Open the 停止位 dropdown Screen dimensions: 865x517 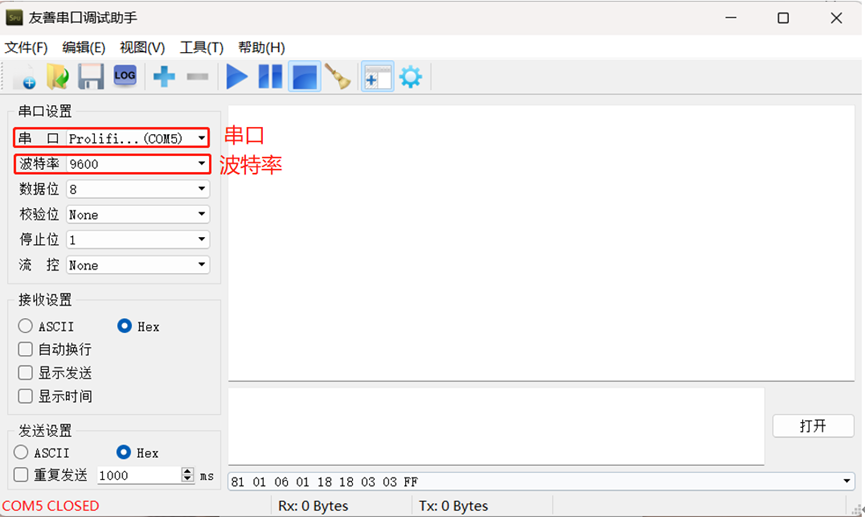point(137,239)
